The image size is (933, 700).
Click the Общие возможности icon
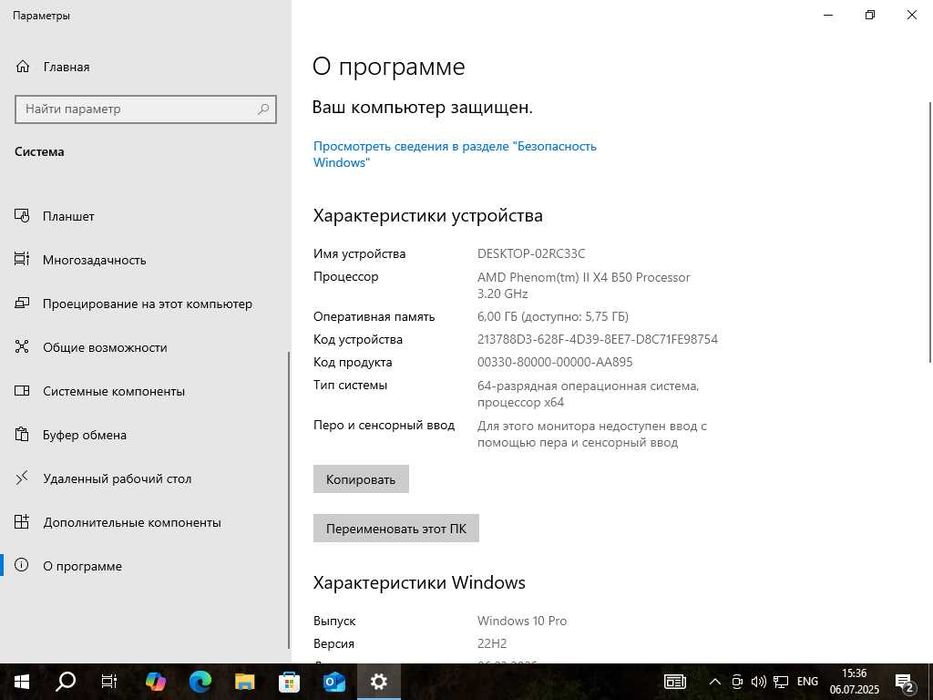pos(21,346)
